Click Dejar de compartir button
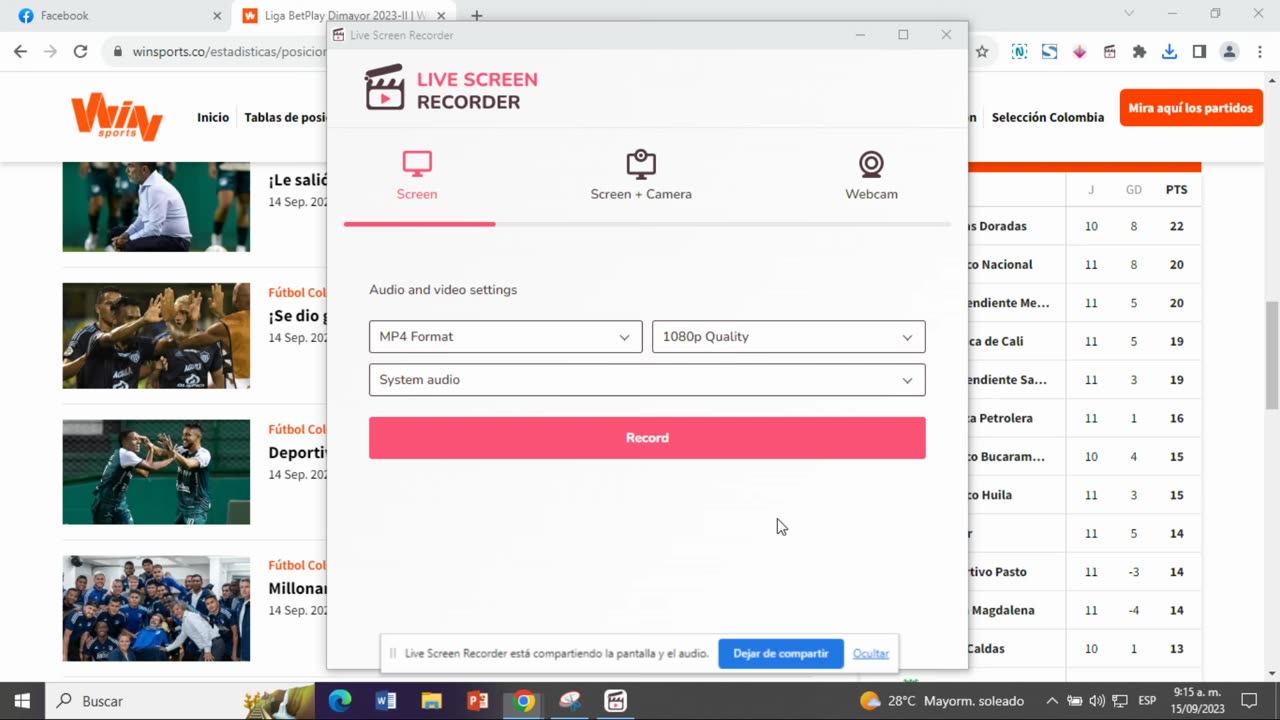1280x720 pixels. tap(781, 654)
